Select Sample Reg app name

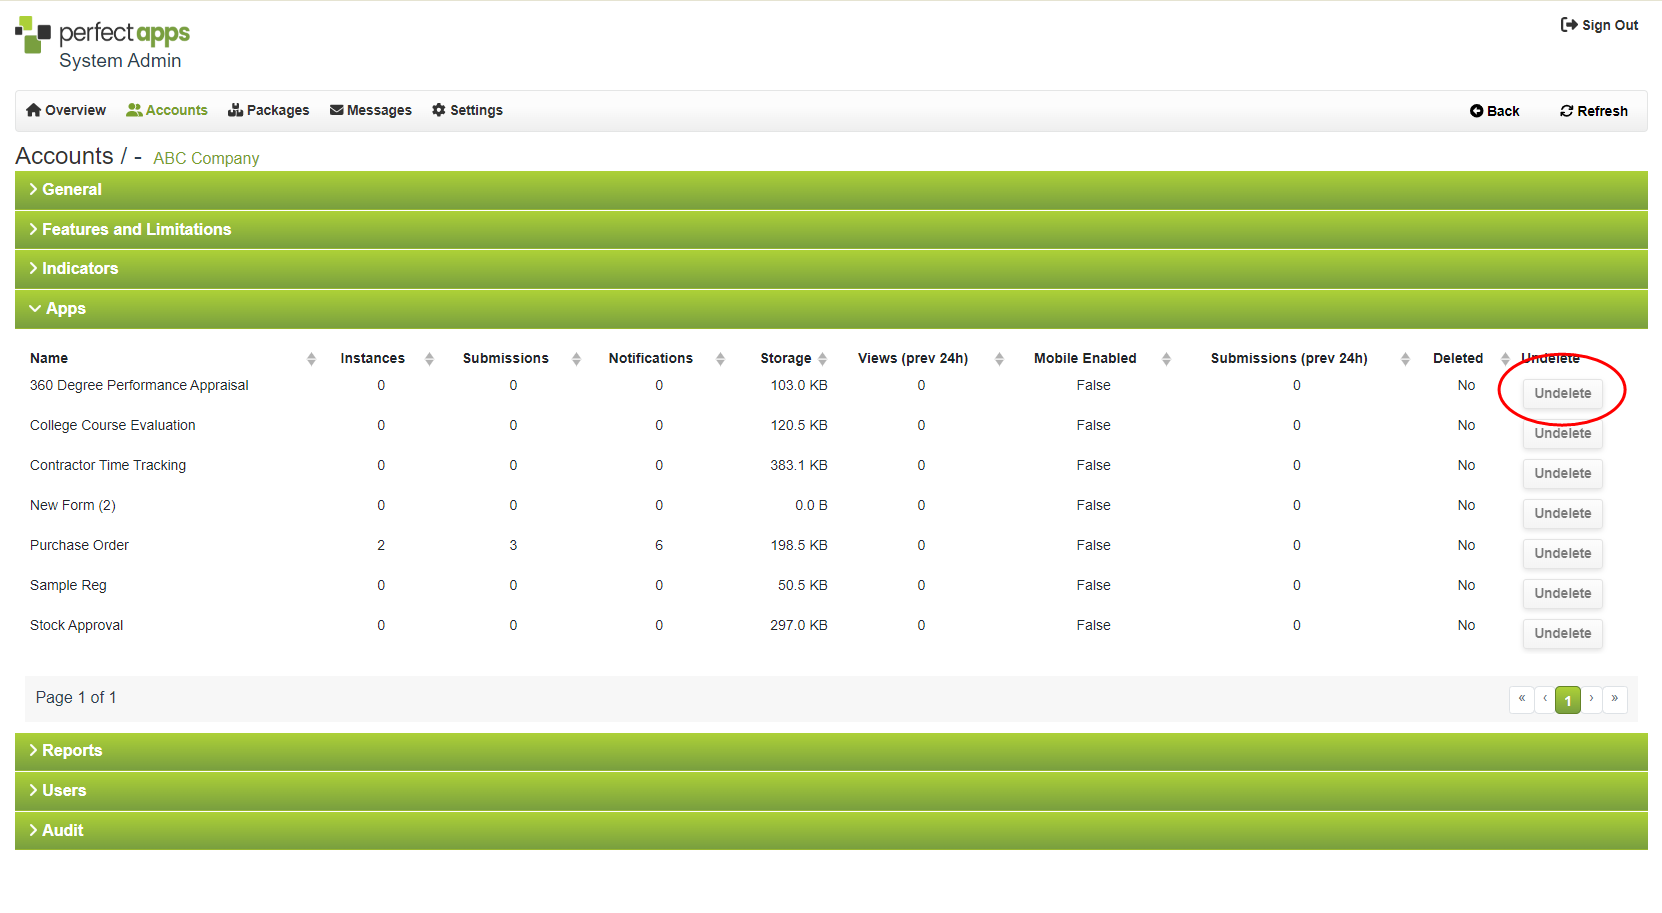(68, 586)
